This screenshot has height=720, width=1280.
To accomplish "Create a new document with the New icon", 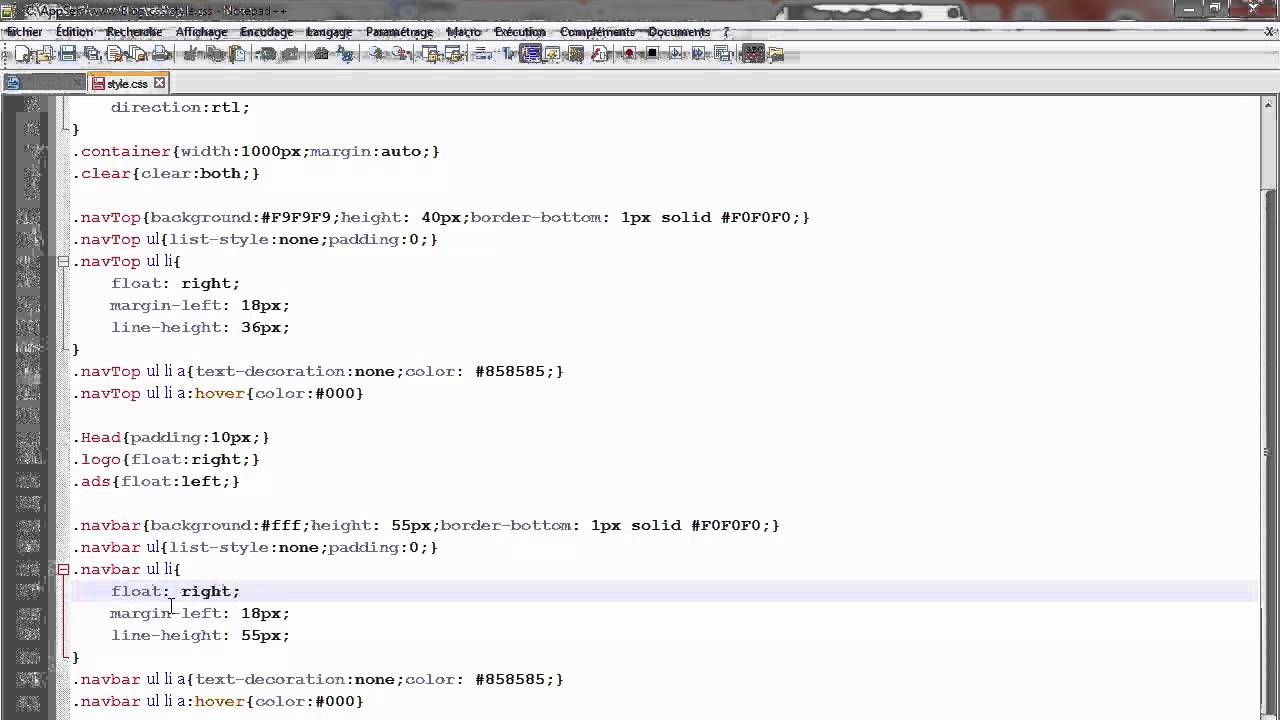I will tap(24, 54).
